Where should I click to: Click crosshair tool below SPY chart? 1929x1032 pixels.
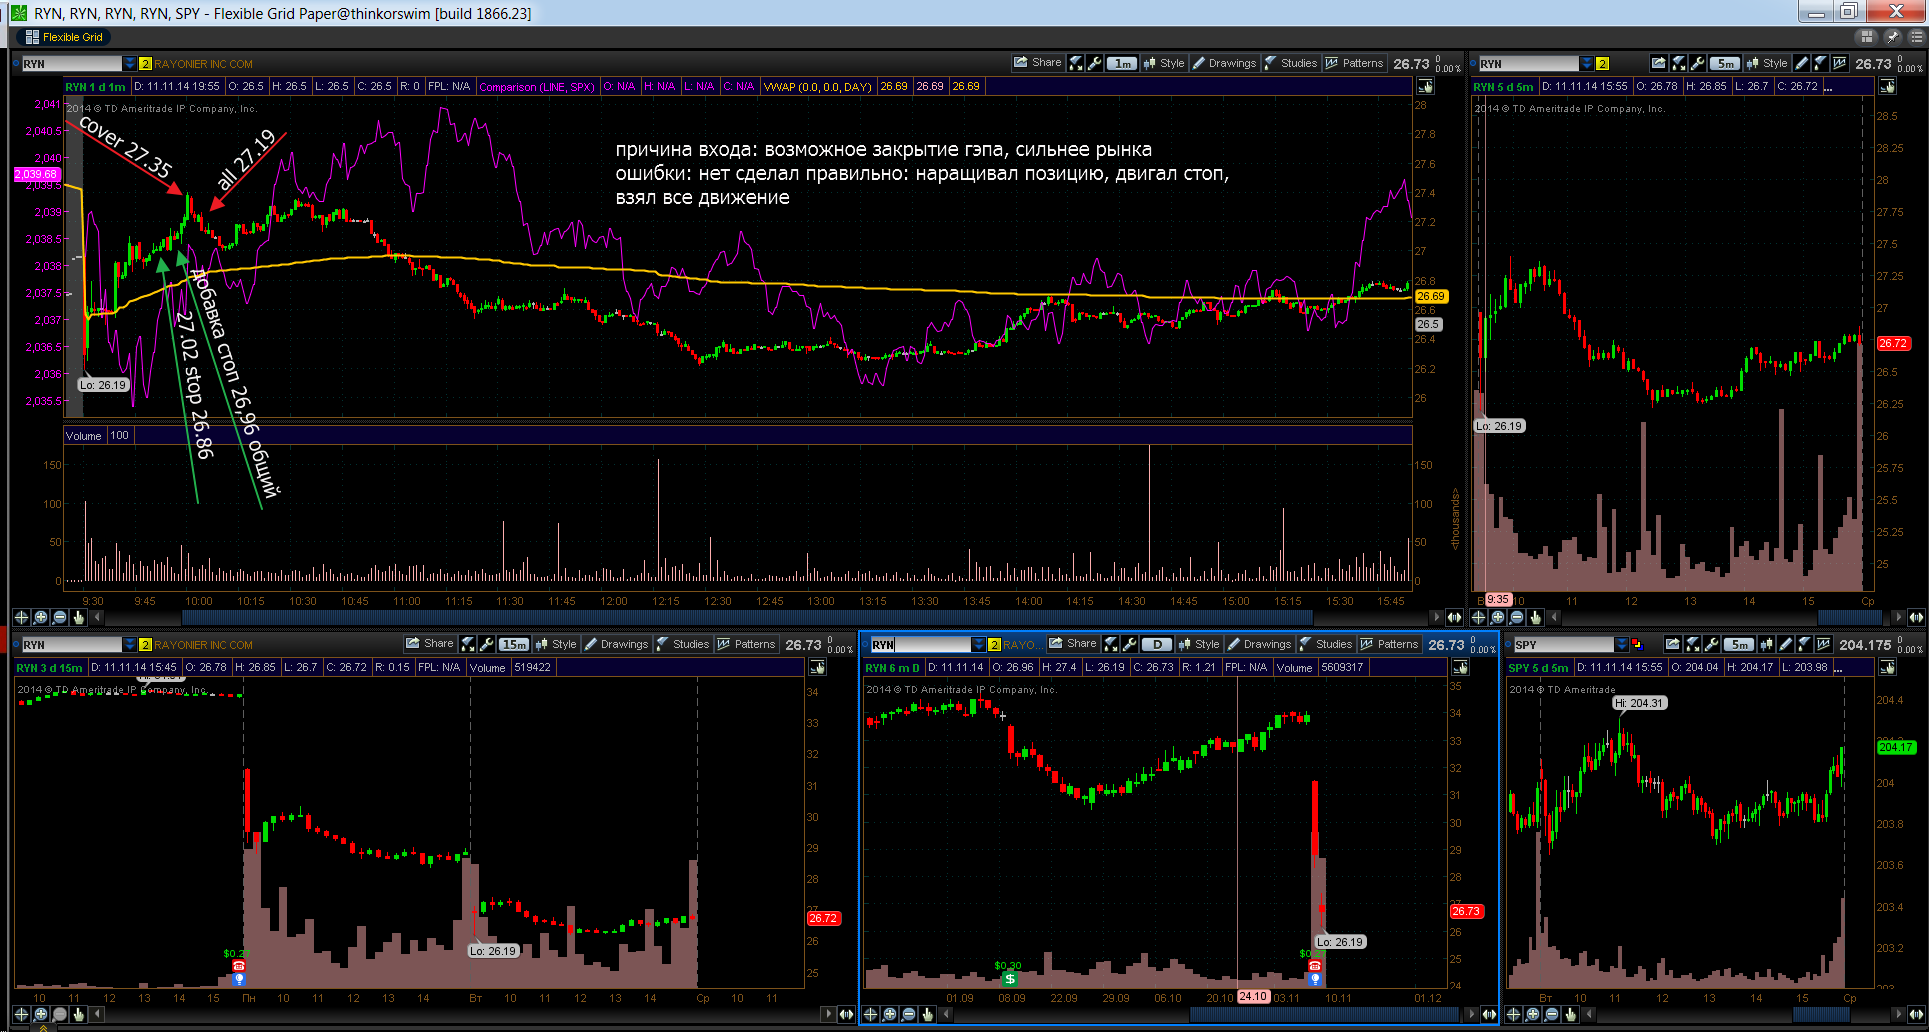[1513, 1014]
